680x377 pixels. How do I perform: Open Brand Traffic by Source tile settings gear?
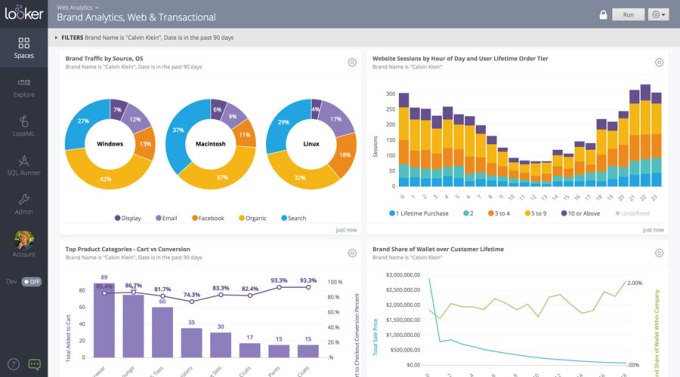352,62
